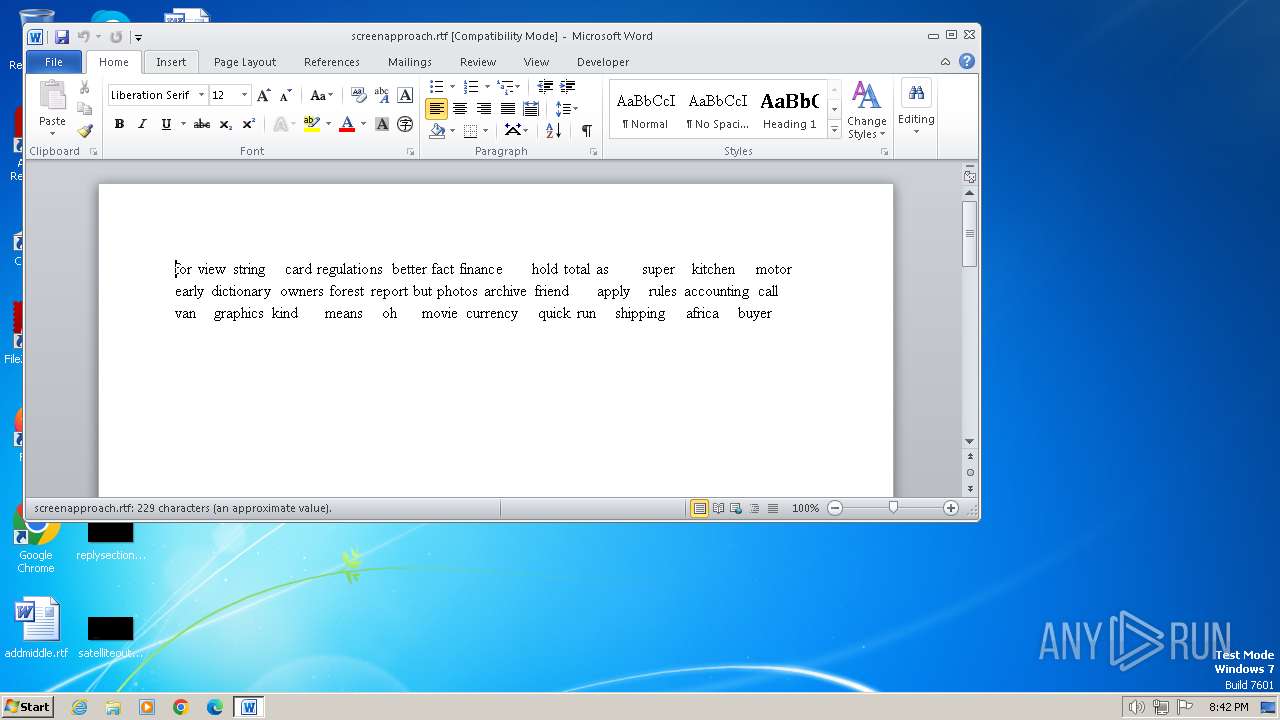Open the Font dialog launcher
1280x720 pixels.
(410, 152)
